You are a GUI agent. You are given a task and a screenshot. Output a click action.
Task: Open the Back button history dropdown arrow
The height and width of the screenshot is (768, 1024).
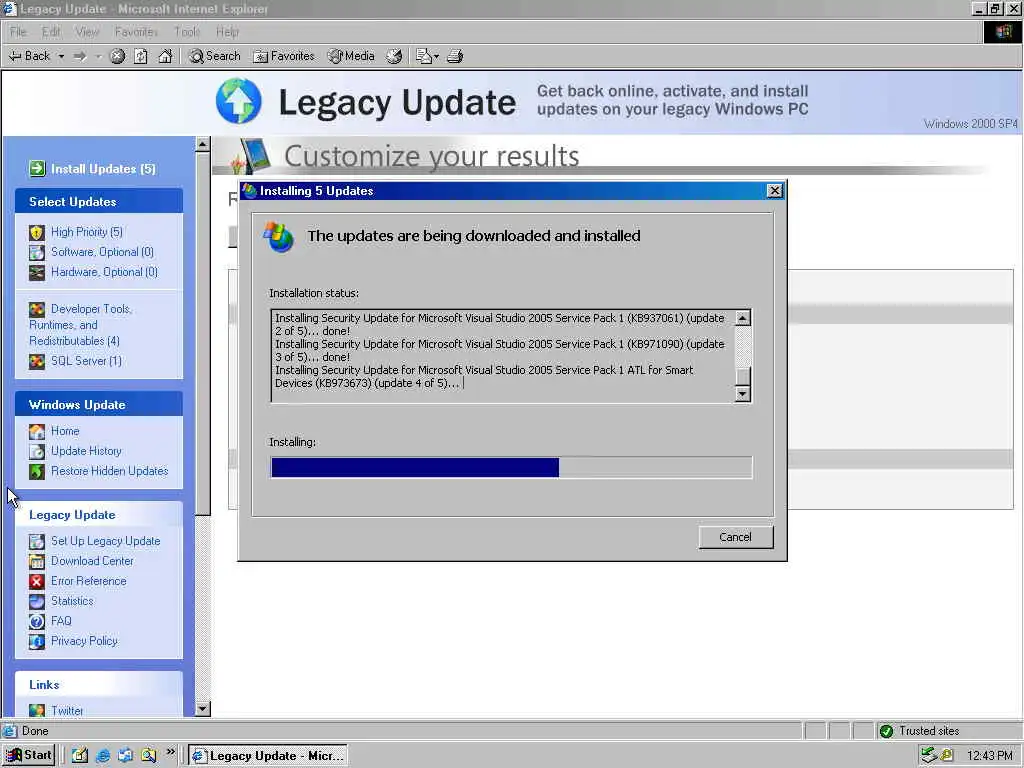61,56
